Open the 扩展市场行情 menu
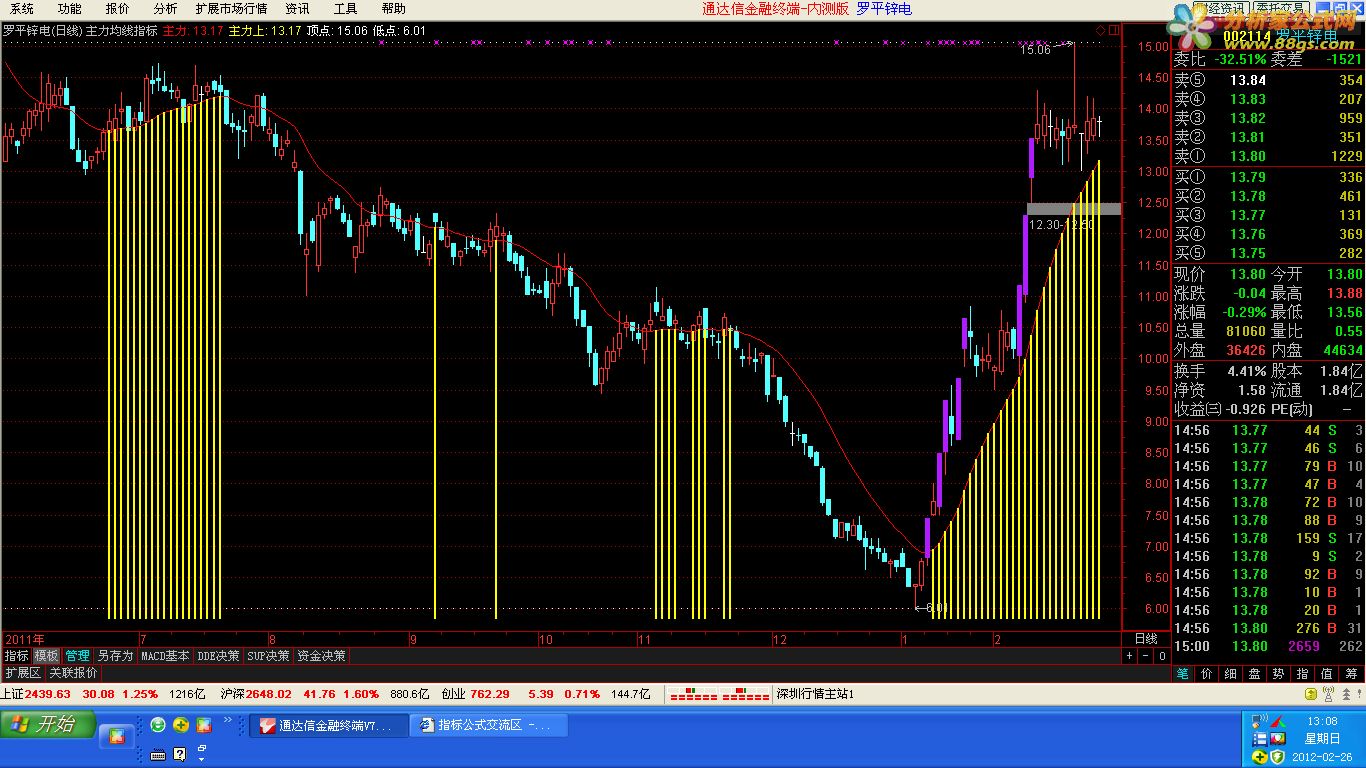The height and width of the screenshot is (768, 1366). click(x=231, y=9)
